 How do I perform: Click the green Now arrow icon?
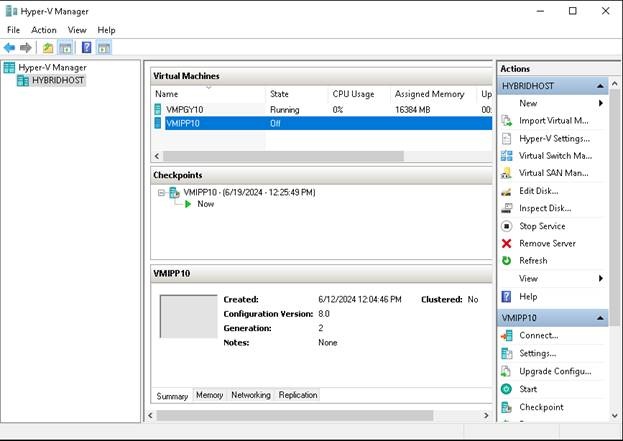point(188,204)
